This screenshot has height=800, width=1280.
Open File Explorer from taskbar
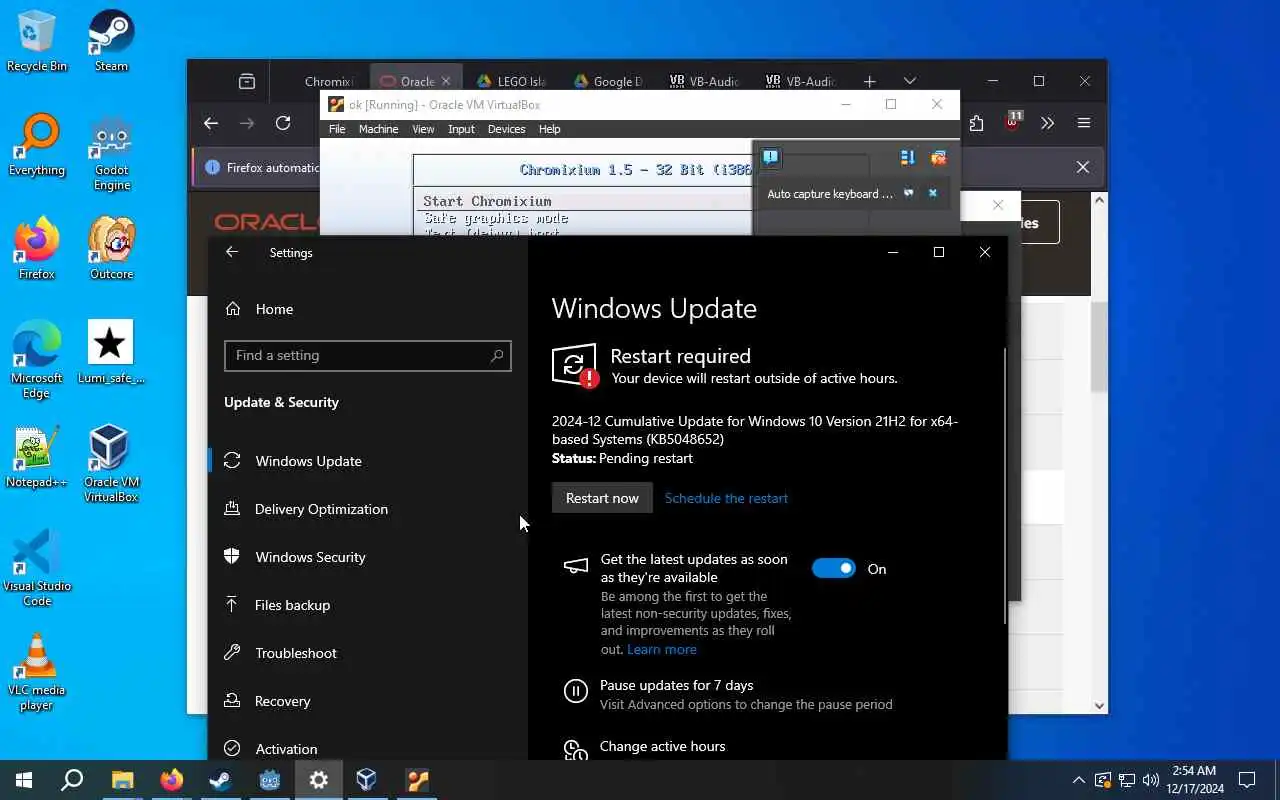point(122,780)
